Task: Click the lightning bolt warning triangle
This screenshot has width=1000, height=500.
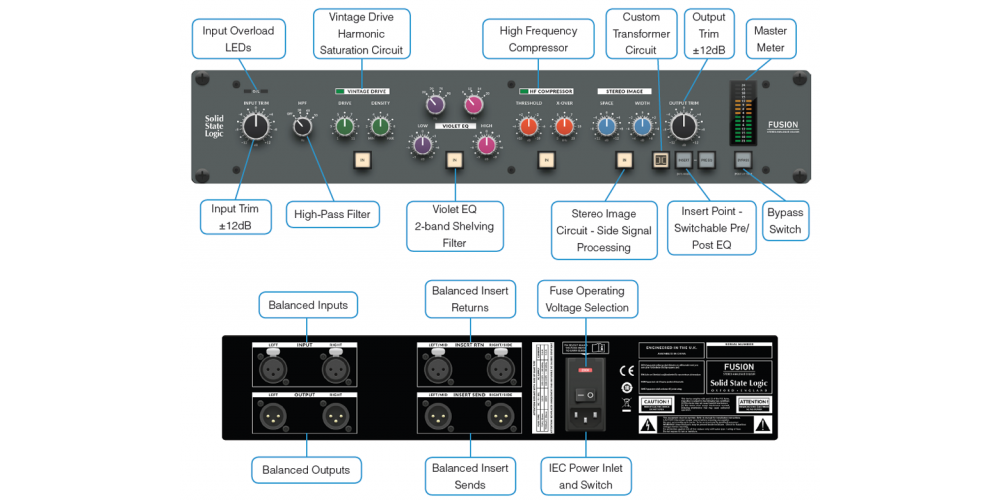Action: click(x=649, y=423)
